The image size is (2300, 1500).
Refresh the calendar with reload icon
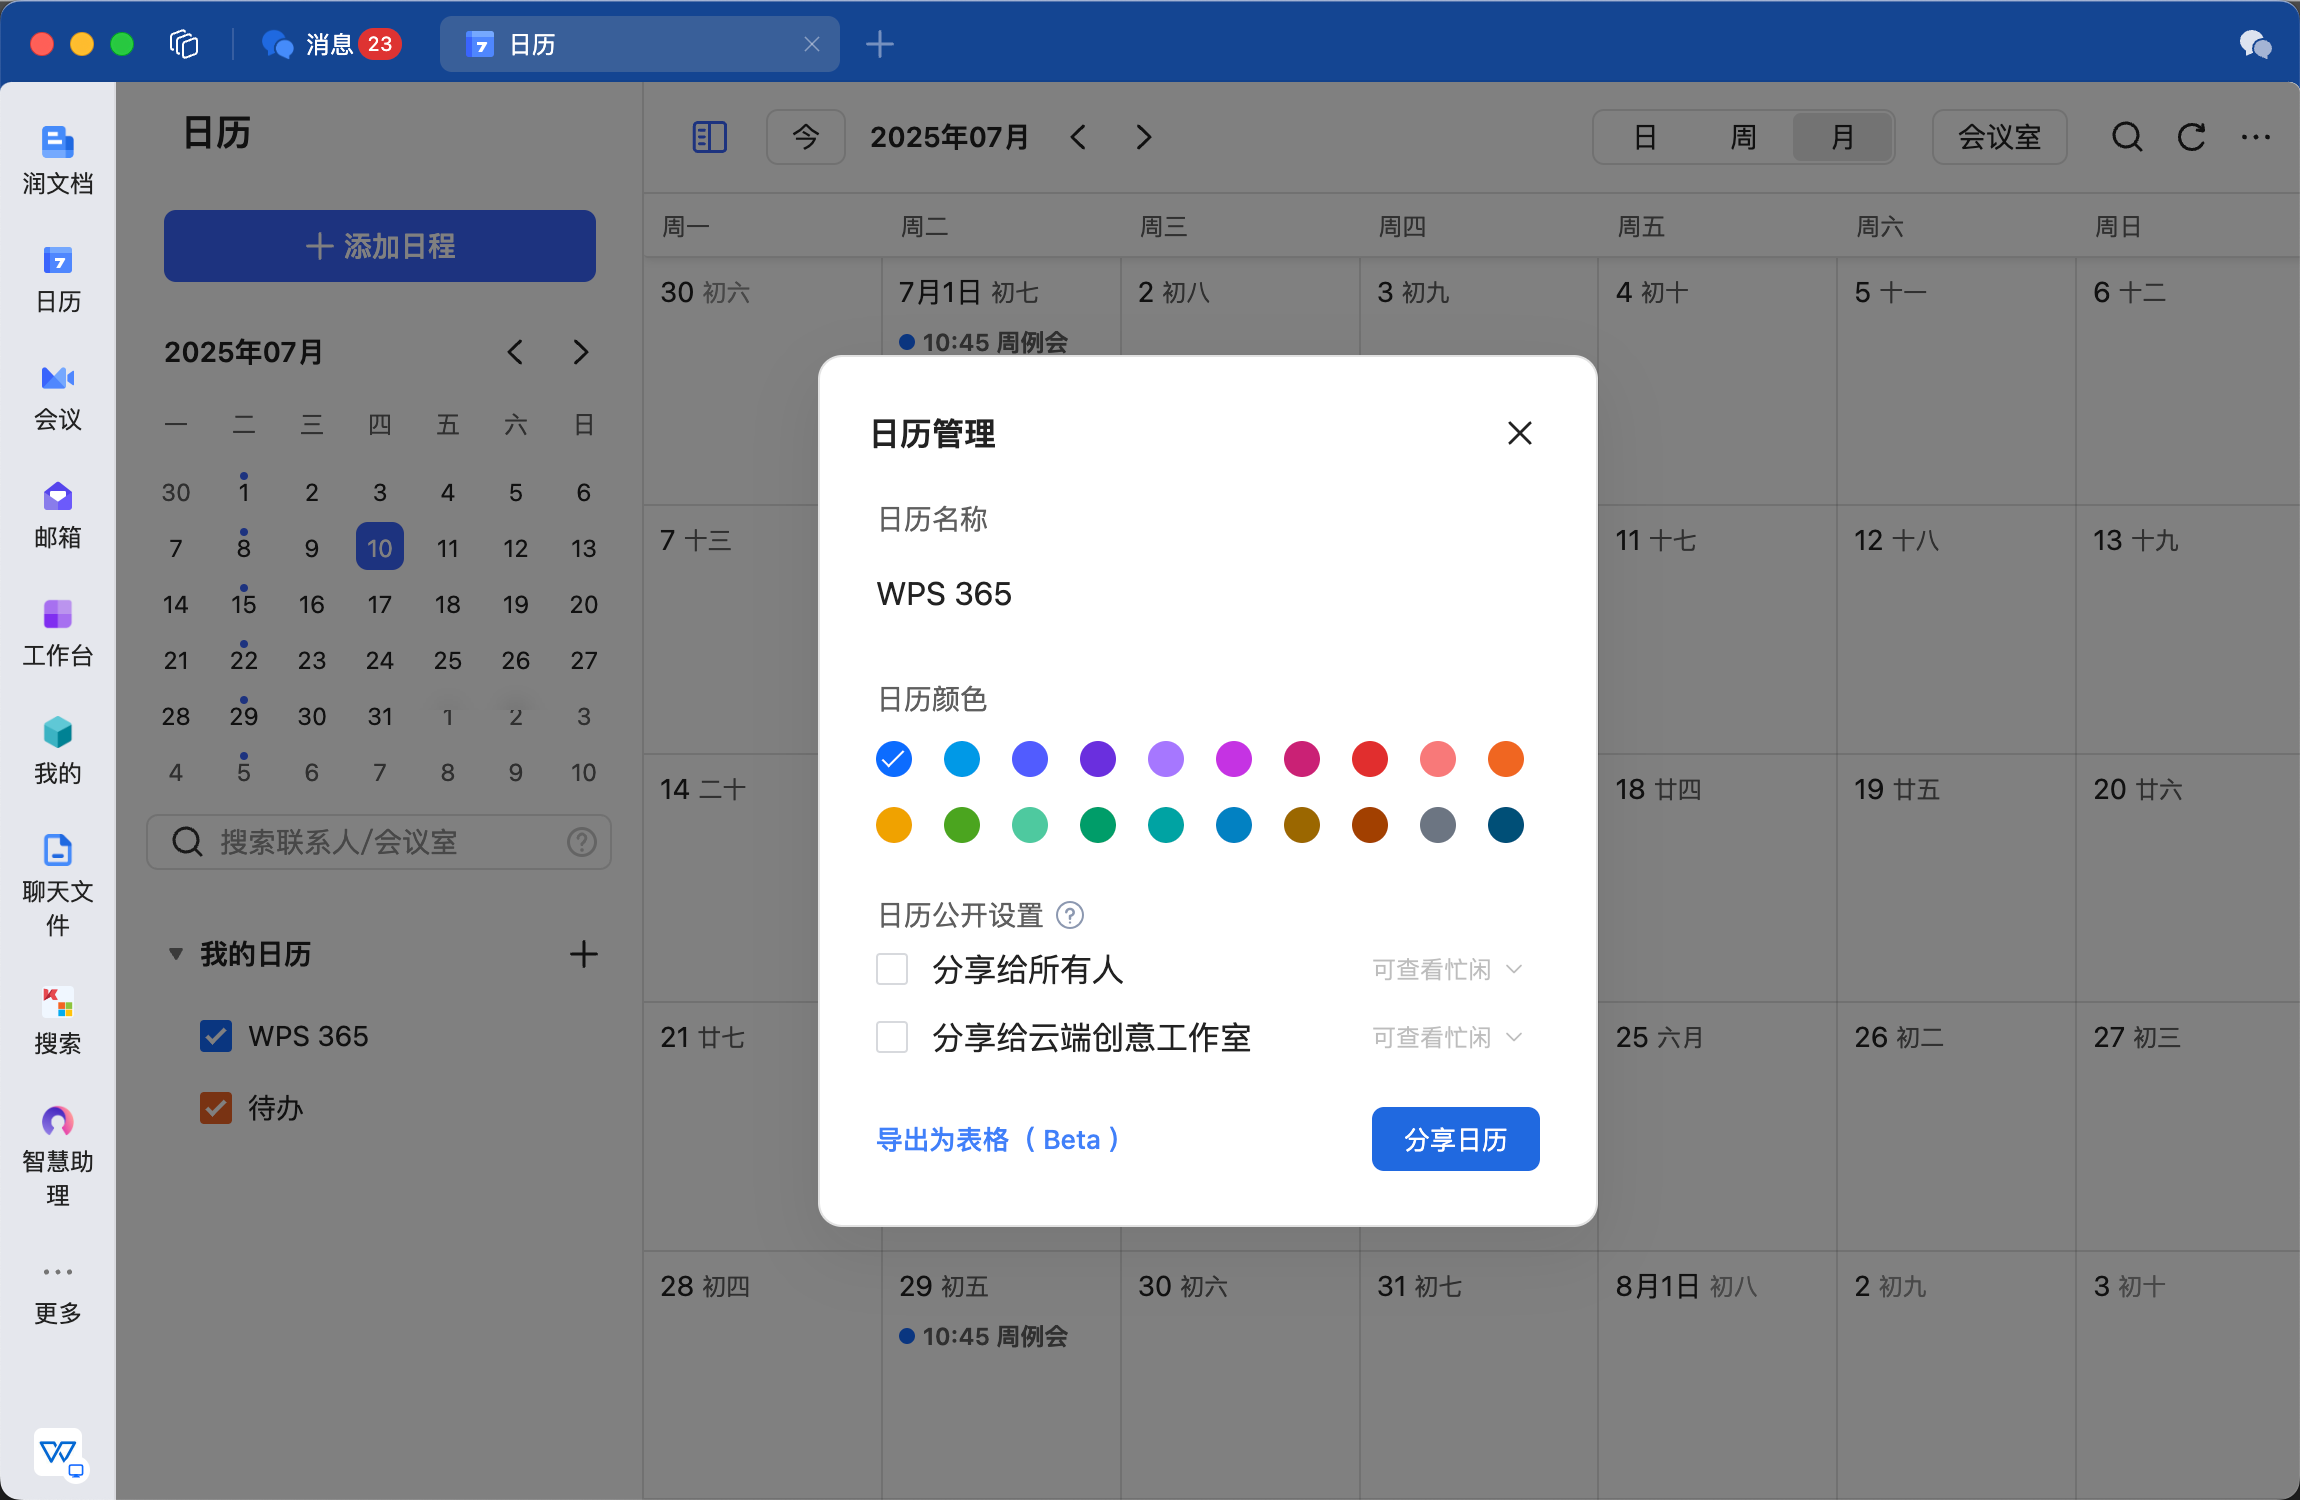pyautogui.click(x=2192, y=137)
